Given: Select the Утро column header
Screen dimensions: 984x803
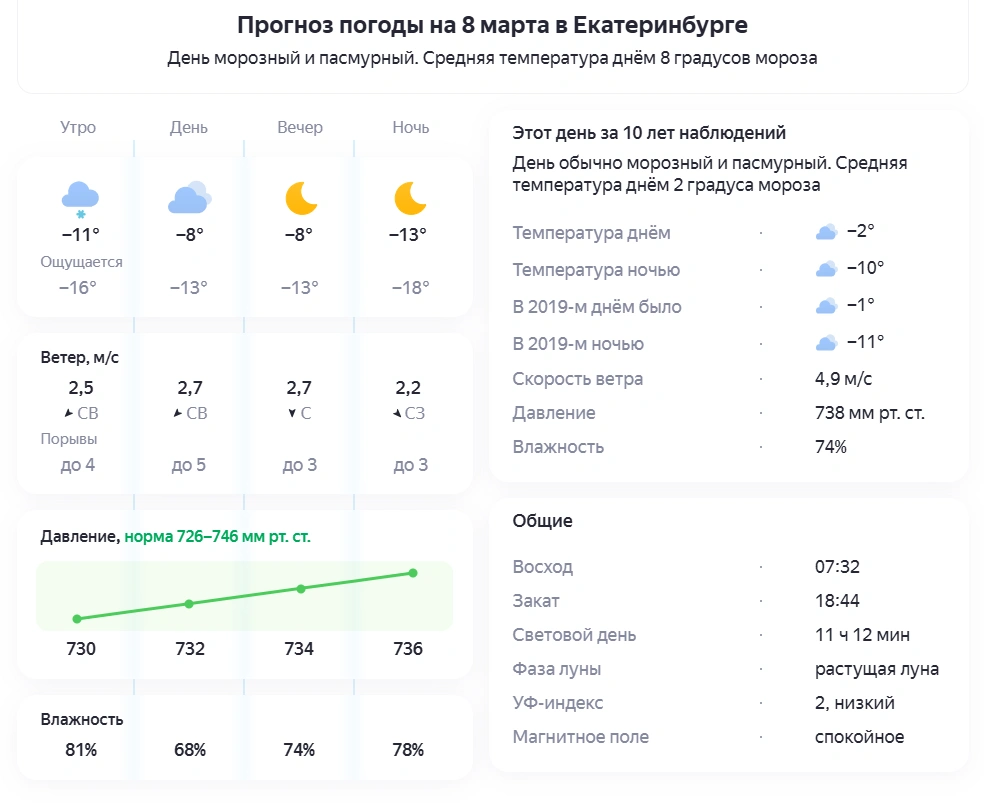Looking at the screenshot, I should click(78, 127).
